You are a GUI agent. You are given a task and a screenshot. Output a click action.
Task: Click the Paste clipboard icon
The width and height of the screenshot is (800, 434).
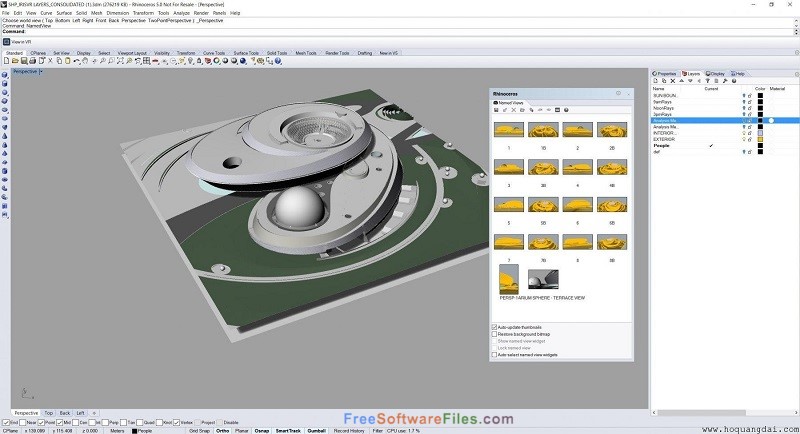pos(67,61)
